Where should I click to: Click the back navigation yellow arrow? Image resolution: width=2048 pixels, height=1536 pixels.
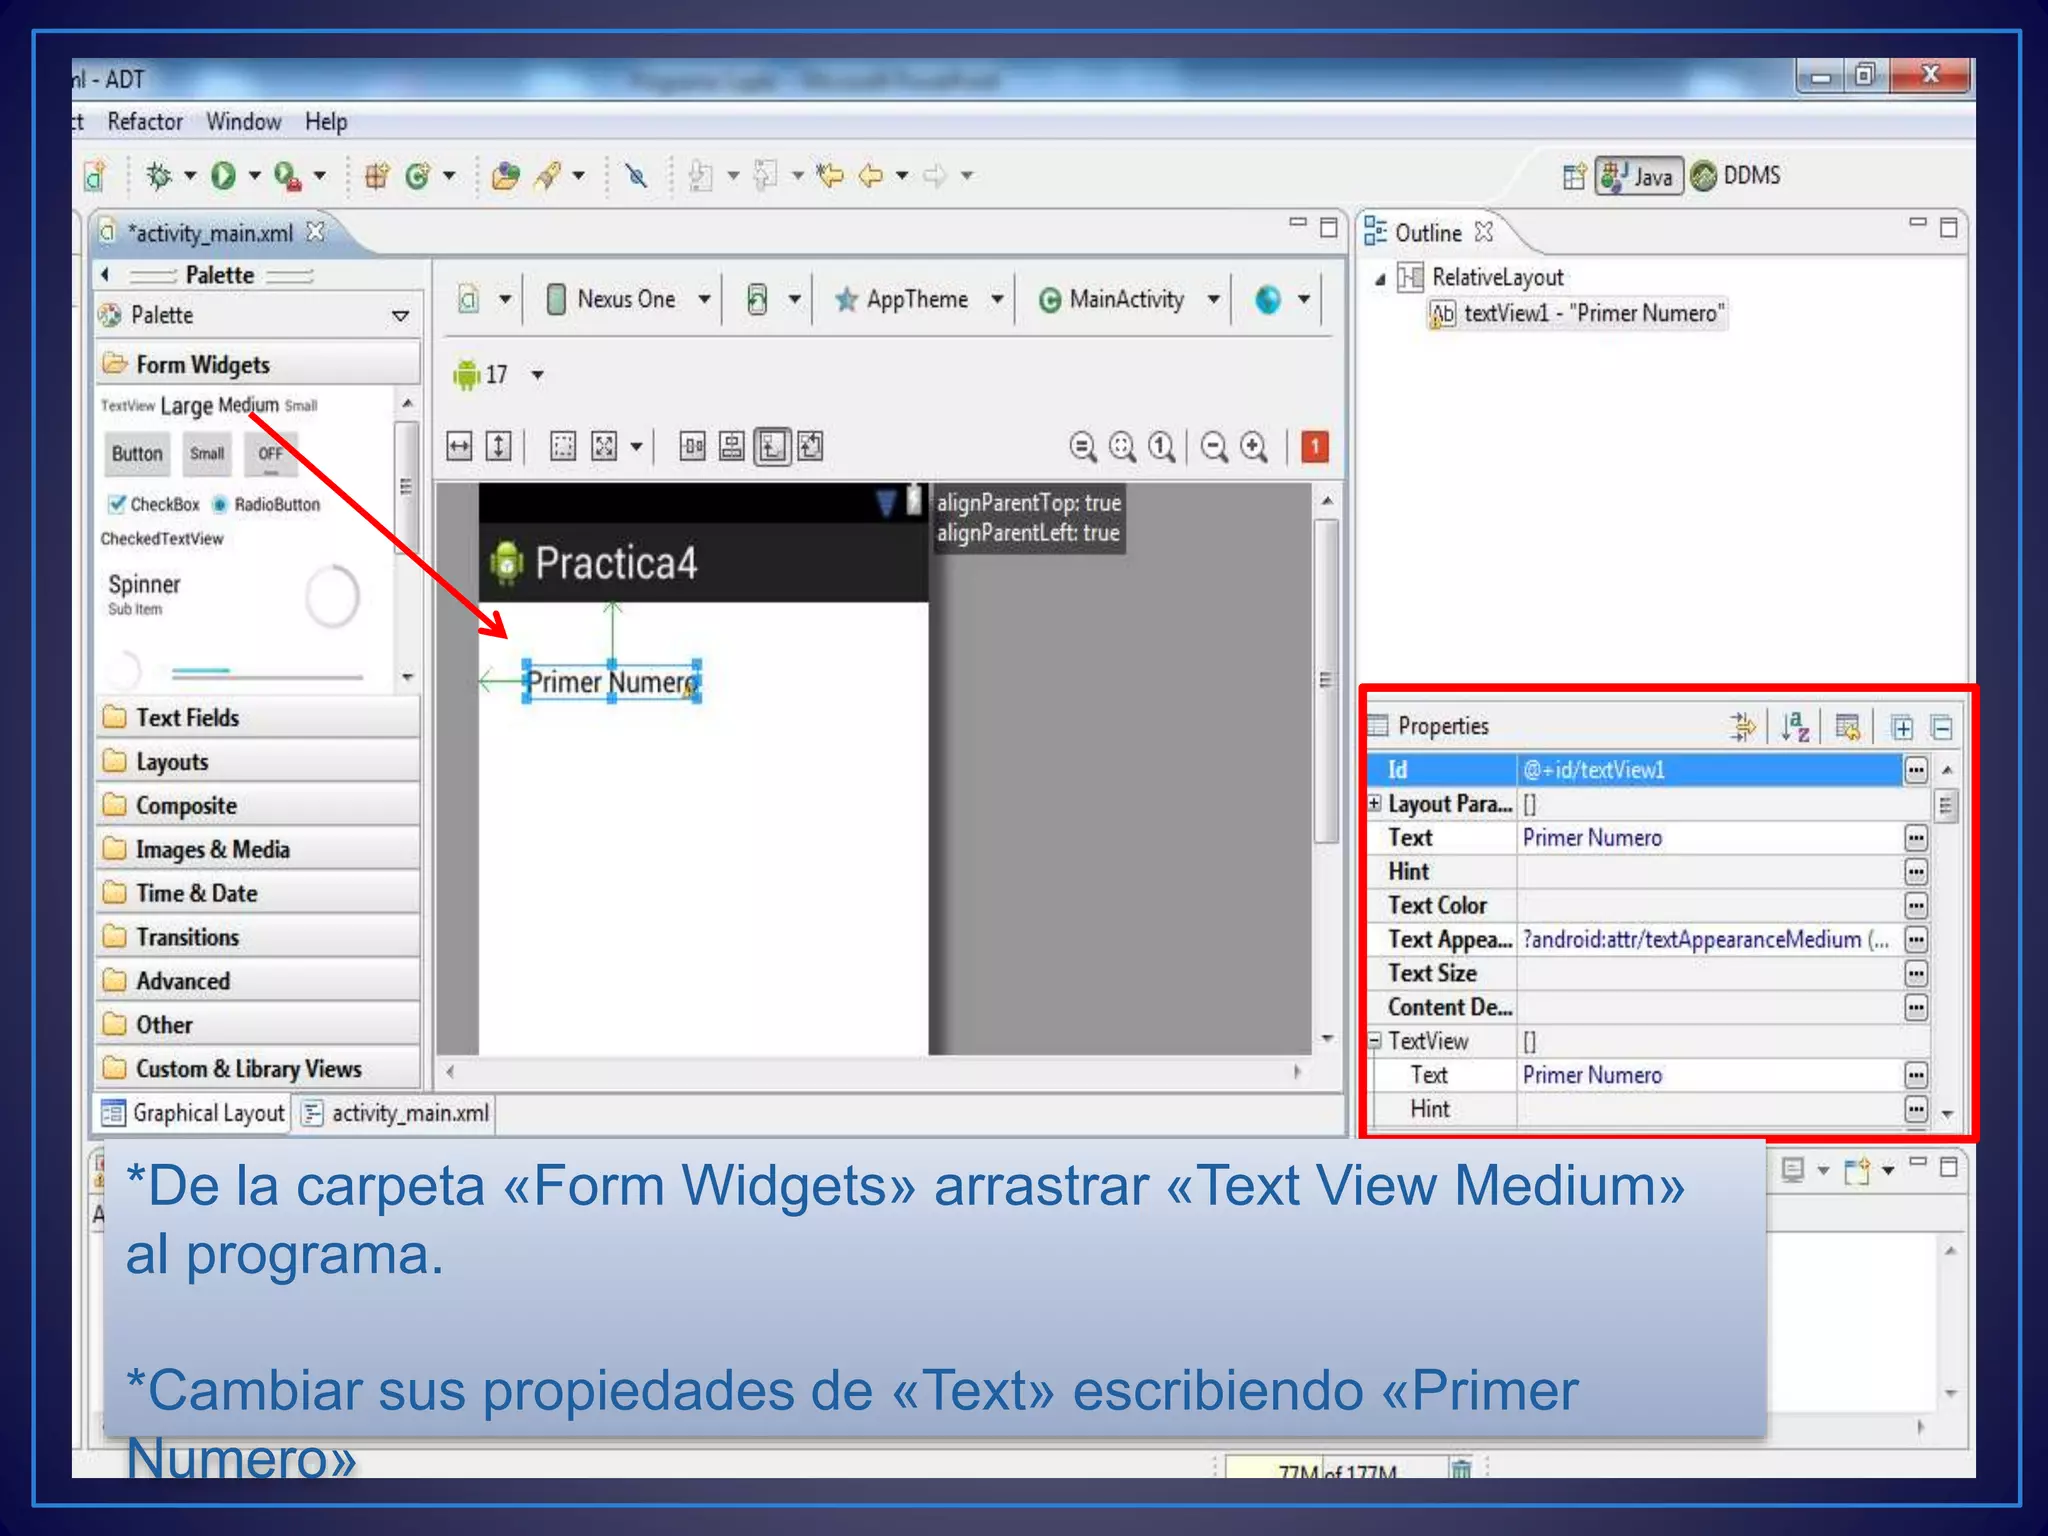tap(870, 176)
